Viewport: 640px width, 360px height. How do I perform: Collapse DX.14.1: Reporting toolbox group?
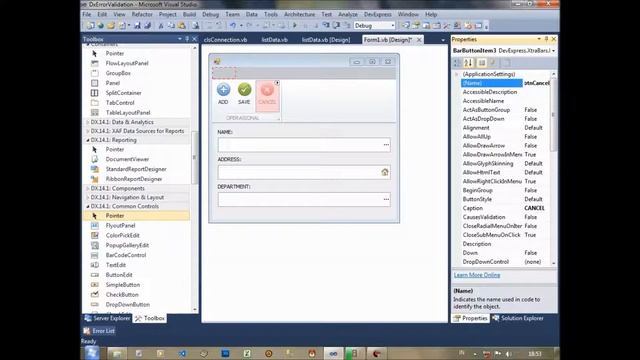coord(88,140)
